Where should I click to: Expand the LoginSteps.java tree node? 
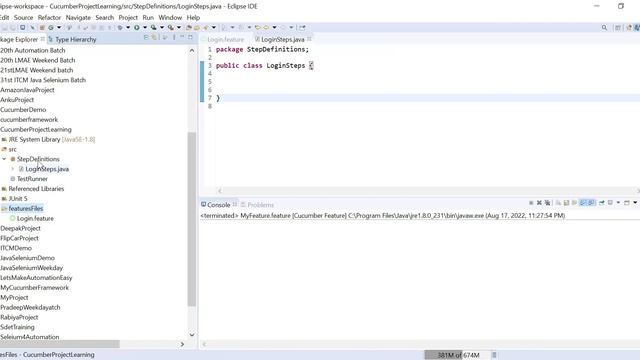12,169
